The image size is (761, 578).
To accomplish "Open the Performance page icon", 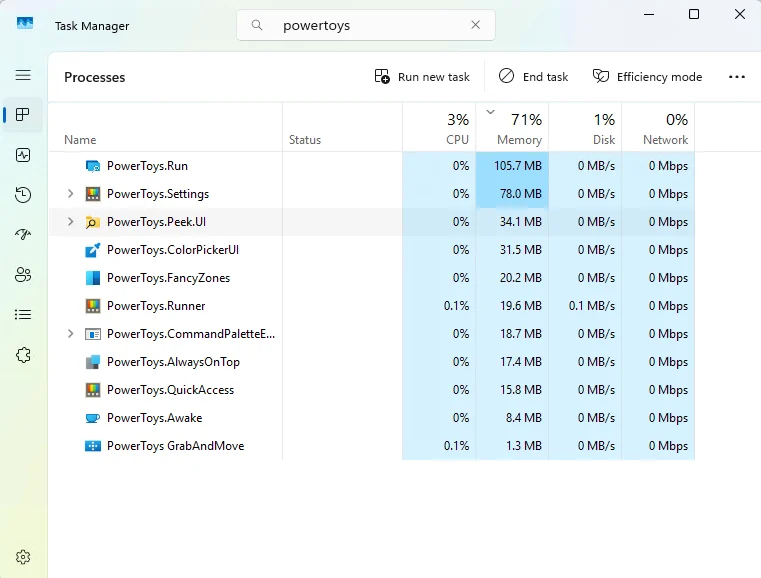I will (x=23, y=155).
